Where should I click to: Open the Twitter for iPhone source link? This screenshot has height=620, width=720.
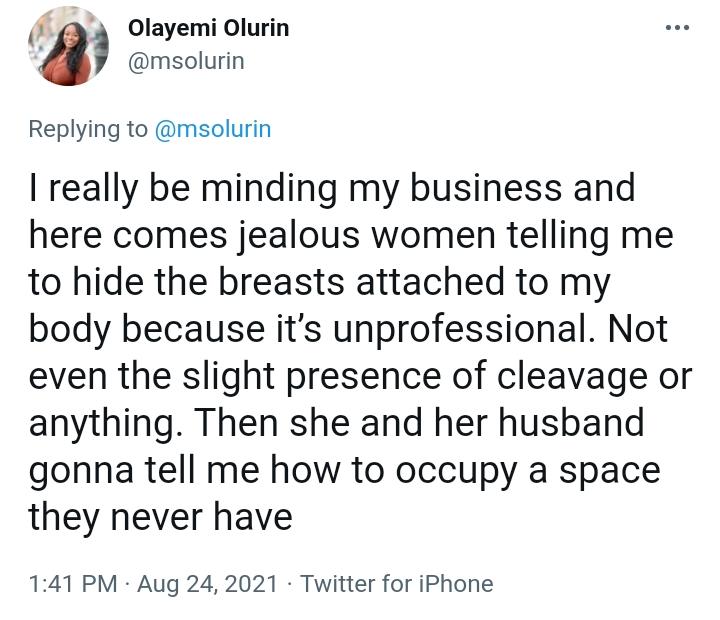click(x=396, y=583)
